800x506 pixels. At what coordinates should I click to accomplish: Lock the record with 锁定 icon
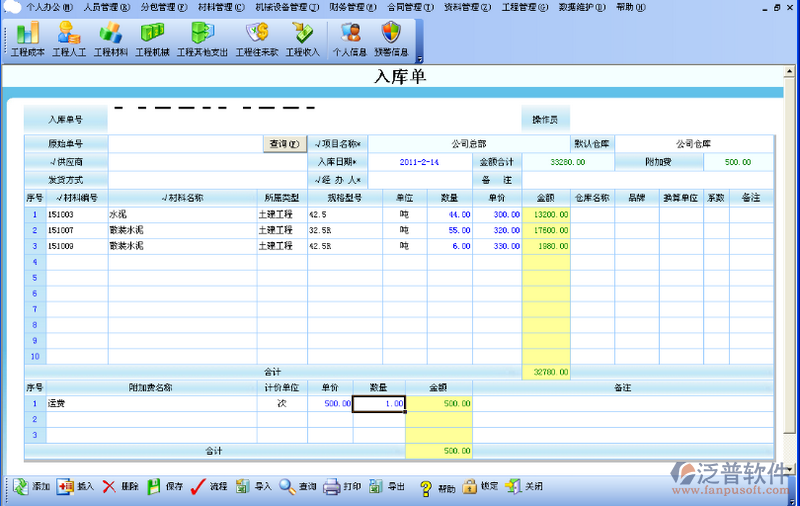[479, 487]
